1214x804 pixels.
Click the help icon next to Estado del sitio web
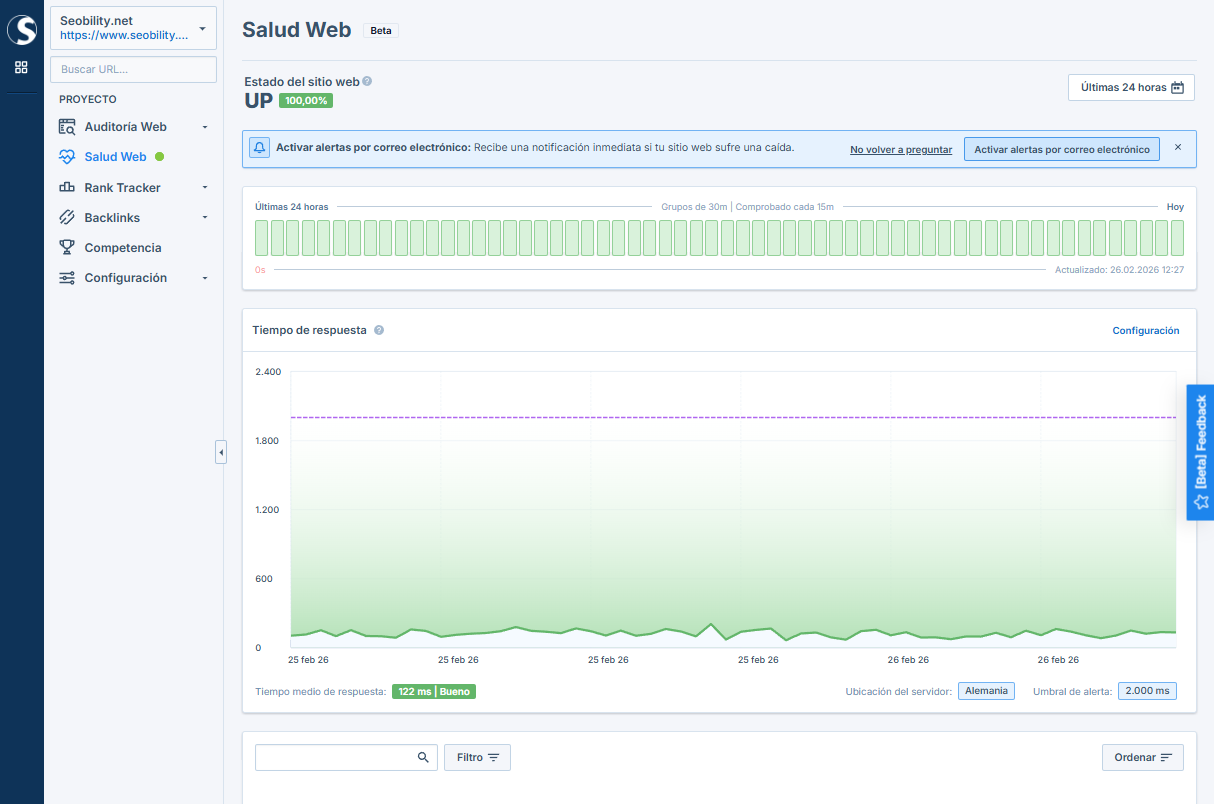tap(367, 81)
